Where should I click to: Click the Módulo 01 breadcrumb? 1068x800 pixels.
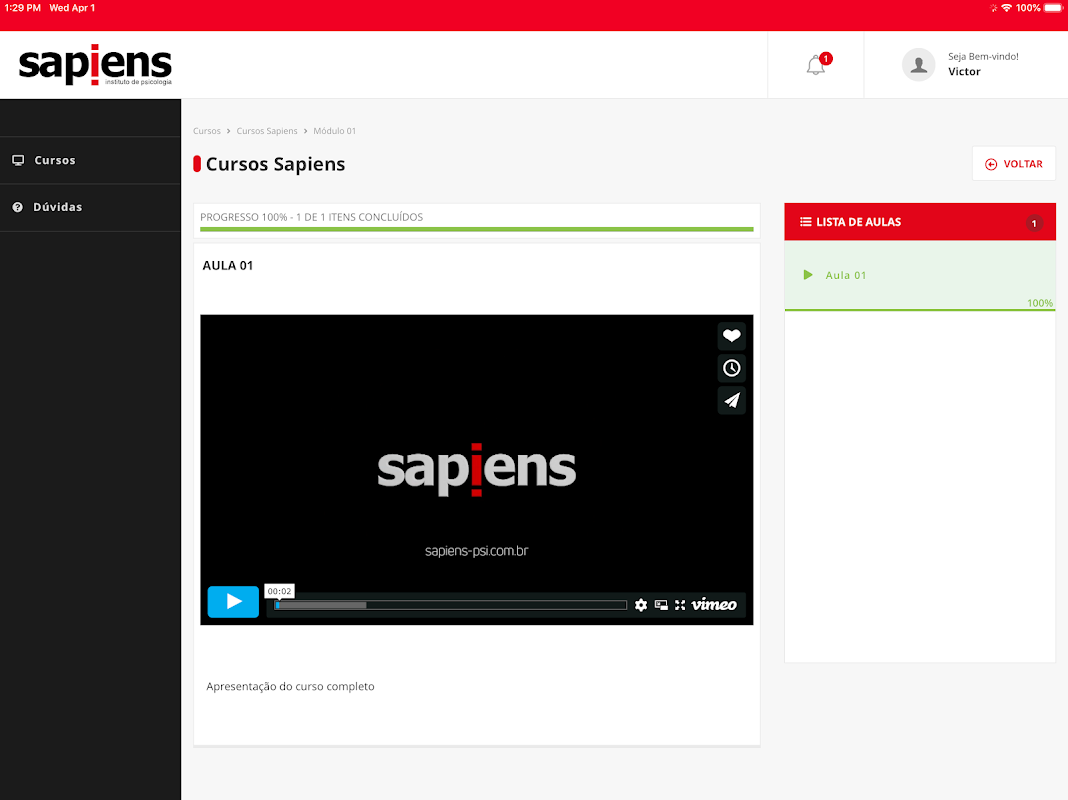pyautogui.click(x=334, y=131)
